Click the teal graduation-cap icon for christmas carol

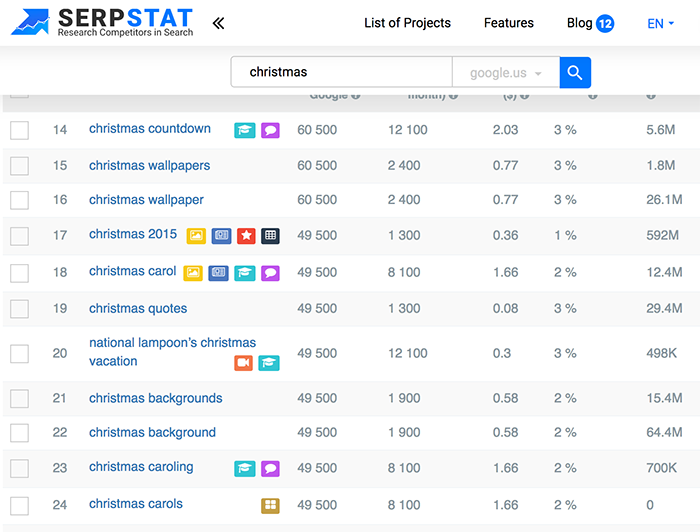click(x=245, y=273)
